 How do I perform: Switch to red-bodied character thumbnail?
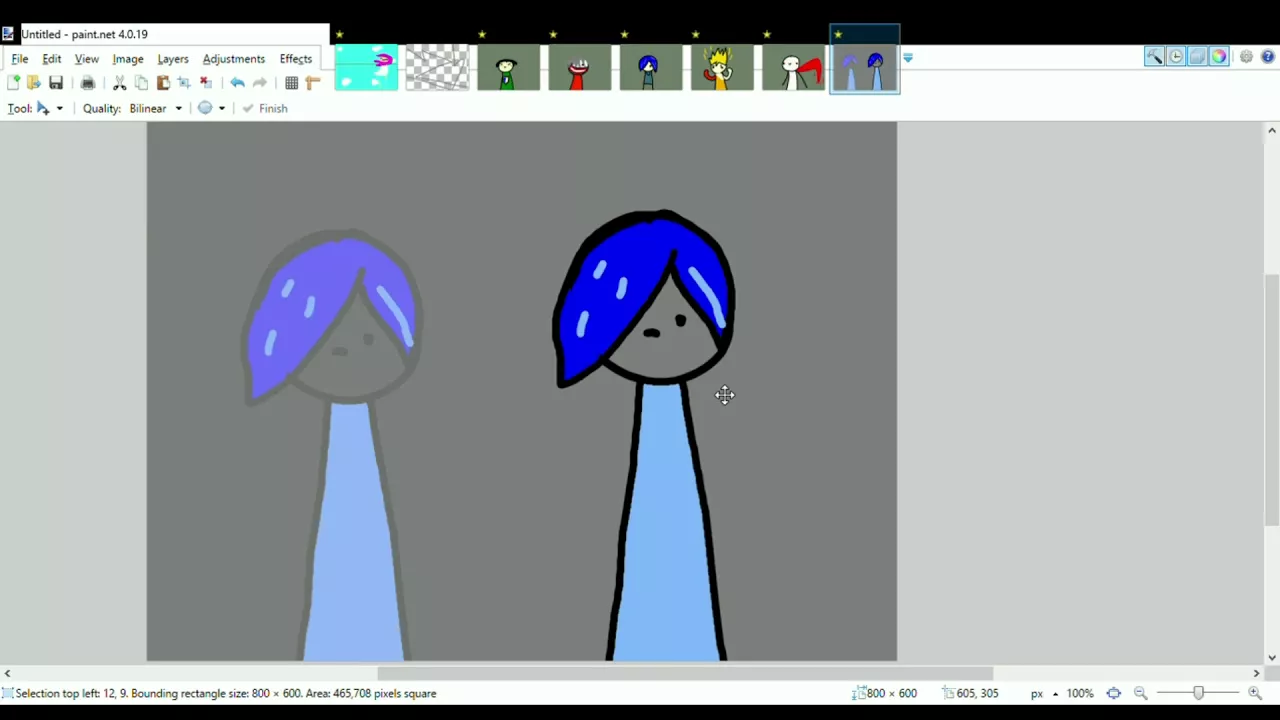pyautogui.click(x=580, y=68)
